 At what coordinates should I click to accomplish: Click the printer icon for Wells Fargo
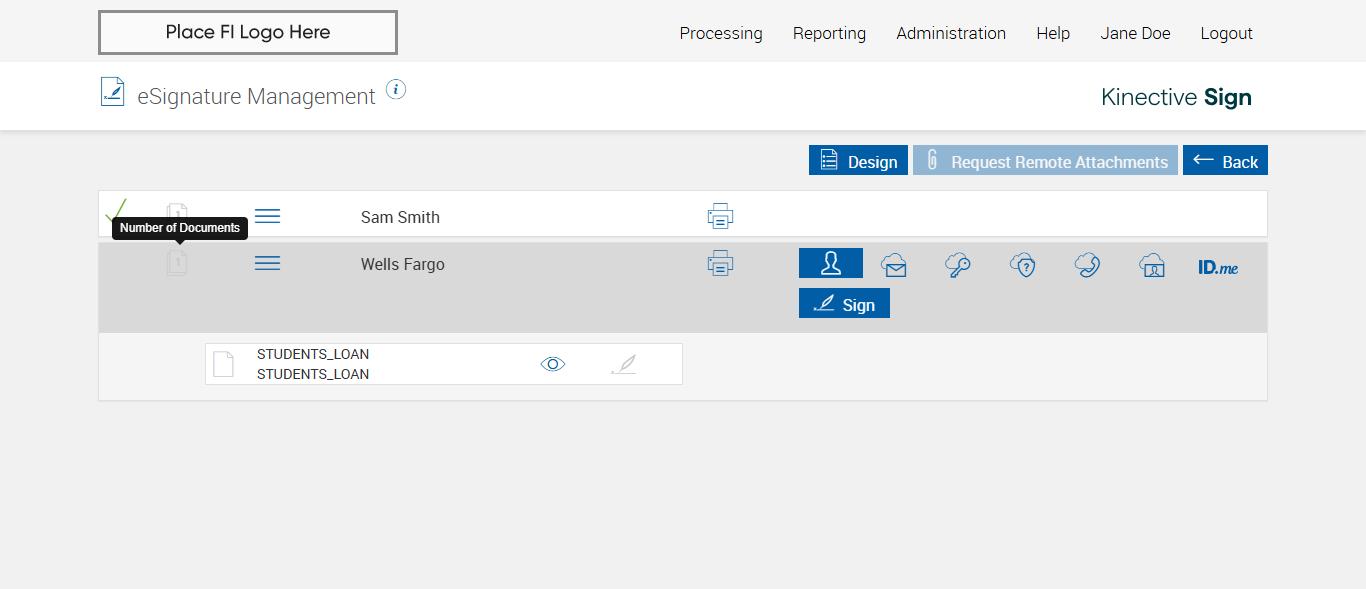point(720,264)
